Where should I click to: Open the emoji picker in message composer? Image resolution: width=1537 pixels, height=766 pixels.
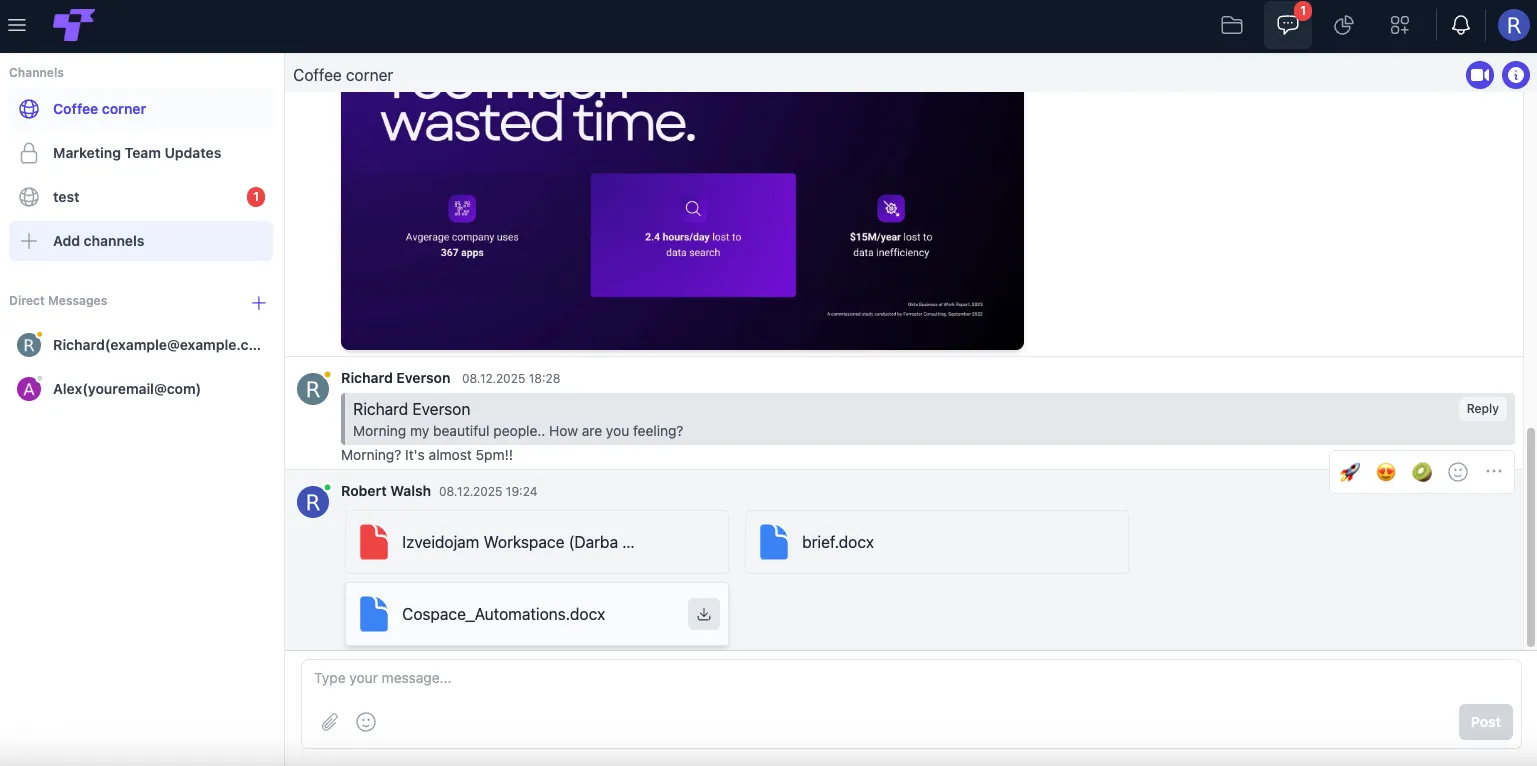[366, 722]
